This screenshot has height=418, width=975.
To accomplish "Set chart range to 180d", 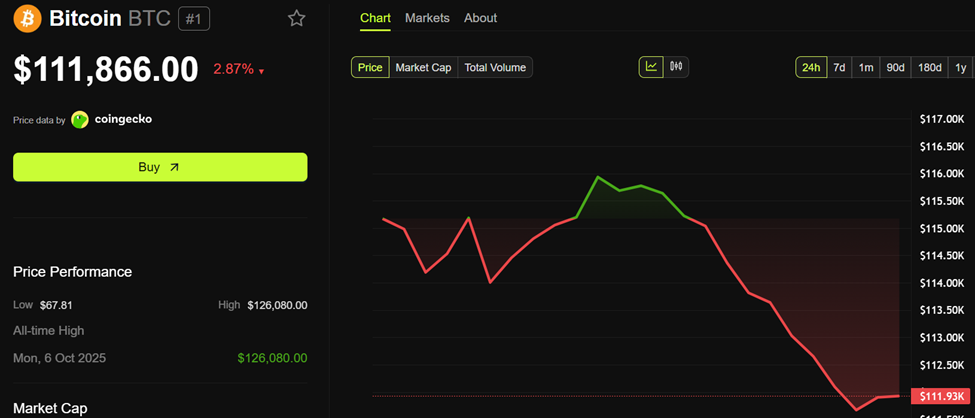I will click(x=930, y=67).
